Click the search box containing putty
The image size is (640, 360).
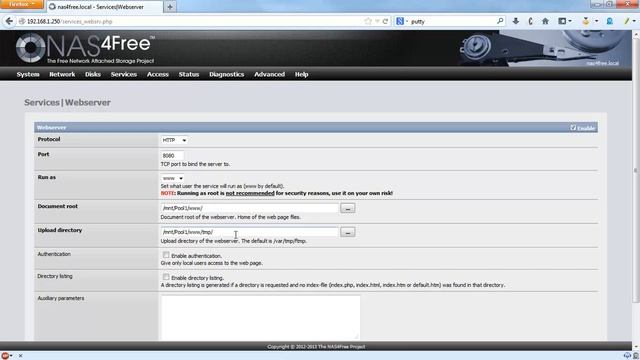tap(452, 21)
